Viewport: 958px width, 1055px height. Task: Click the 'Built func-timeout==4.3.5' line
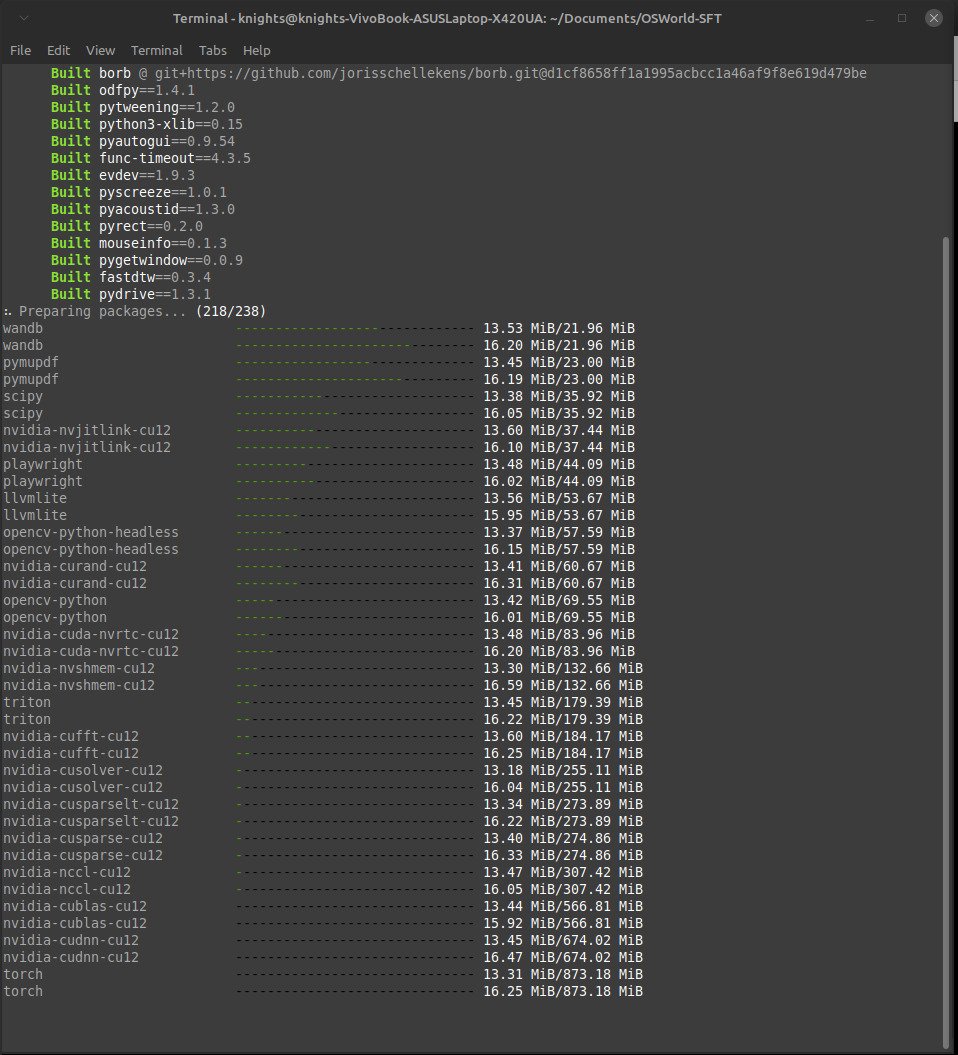[x=151, y=158]
